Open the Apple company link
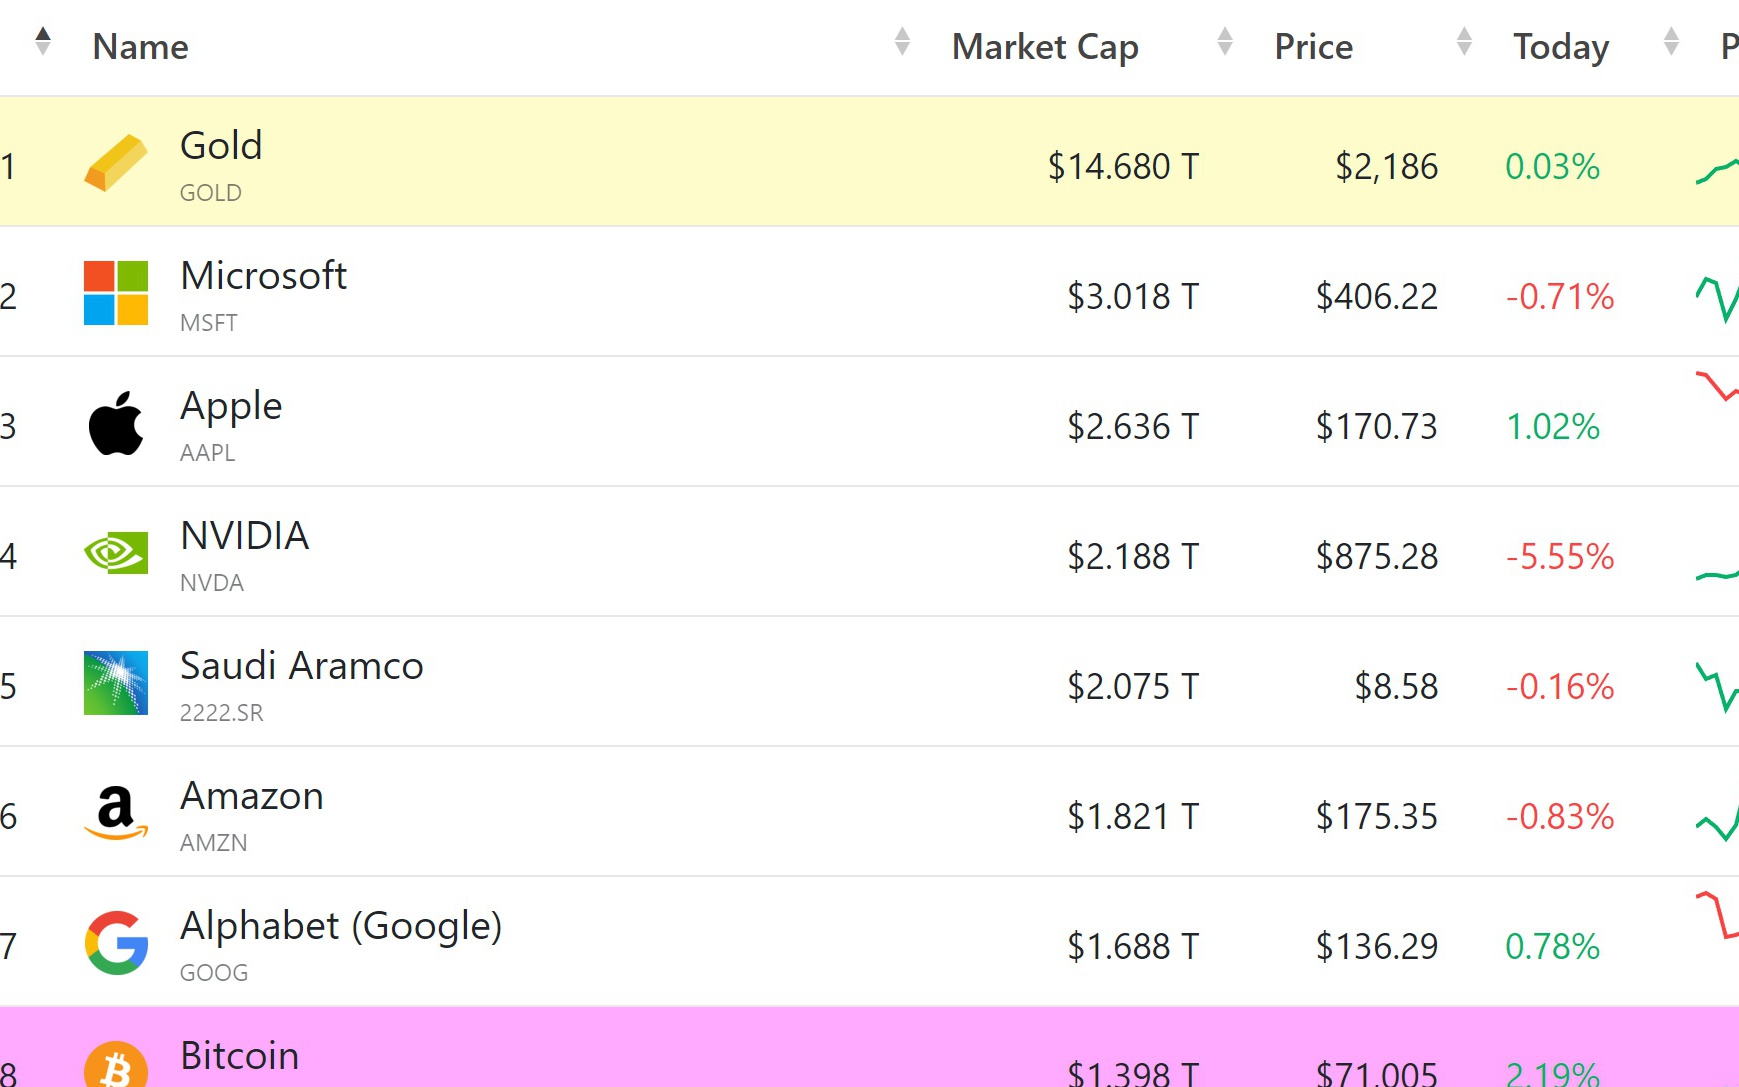Viewport: 1739px width, 1087px height. (231, 407)
